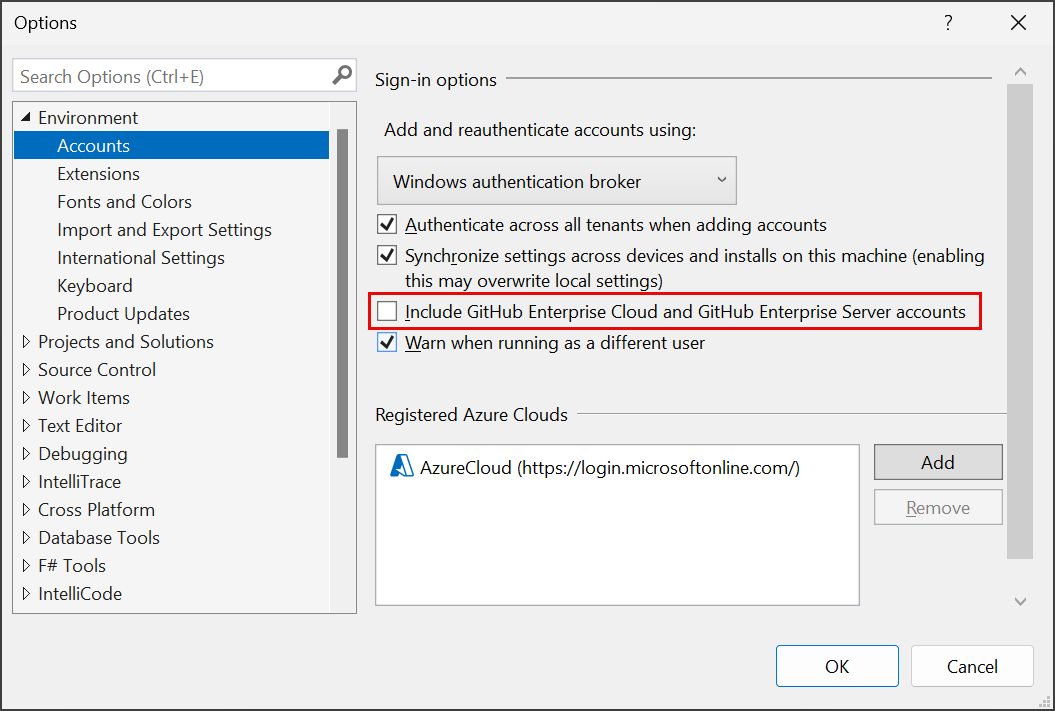Expand Projects and Solutions
Screen dimensions: 1055x711
[25, 341]
